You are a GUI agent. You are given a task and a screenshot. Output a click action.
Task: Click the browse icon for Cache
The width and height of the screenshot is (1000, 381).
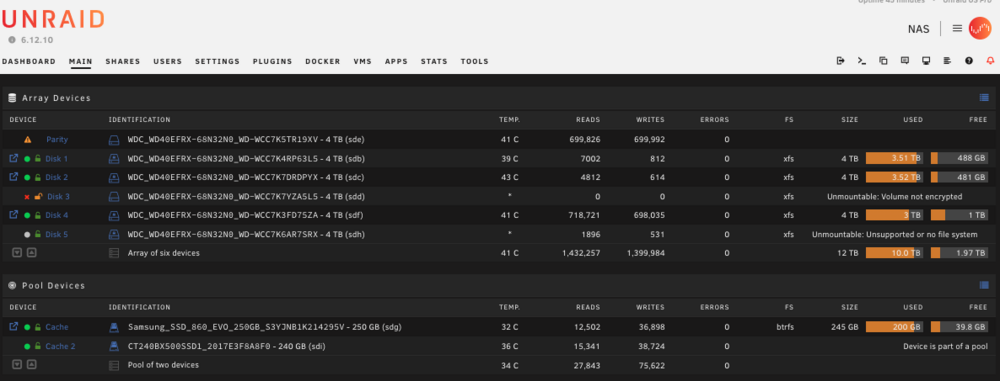[x=13, y=327]
